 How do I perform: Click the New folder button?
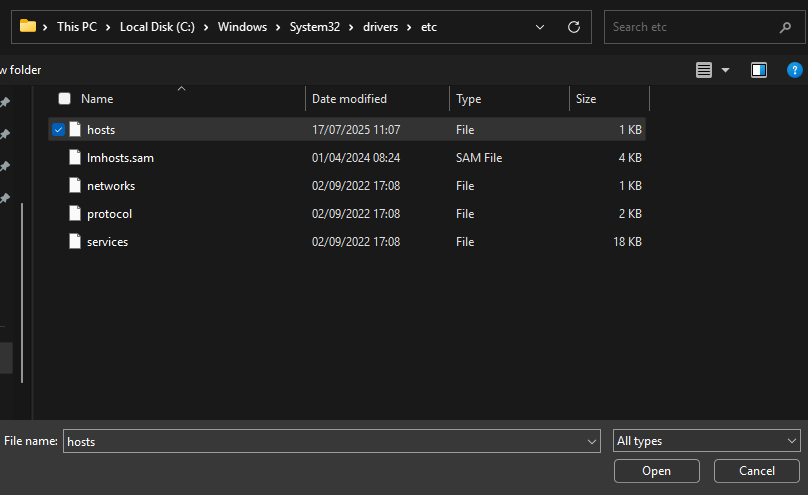coord(21,70)
